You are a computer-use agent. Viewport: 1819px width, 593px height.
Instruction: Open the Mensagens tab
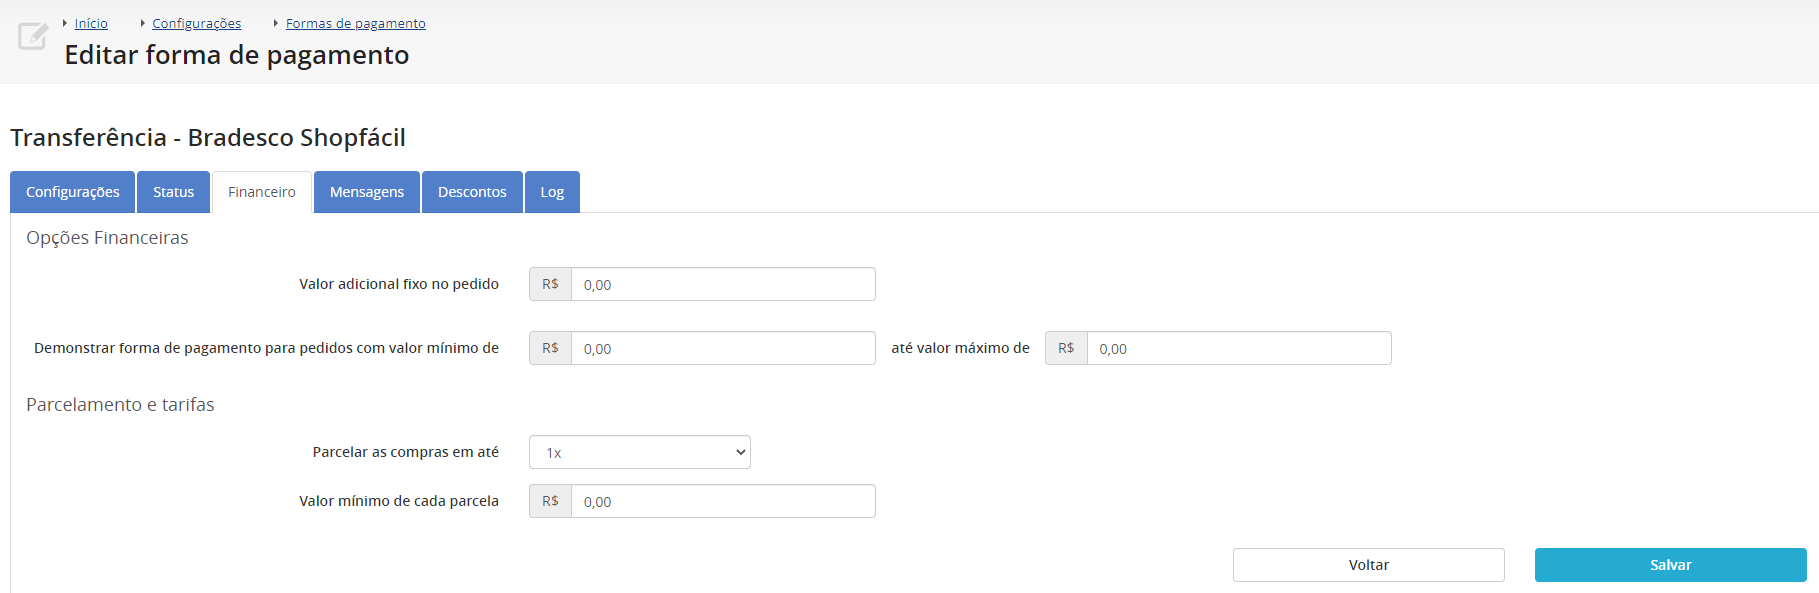367,192
